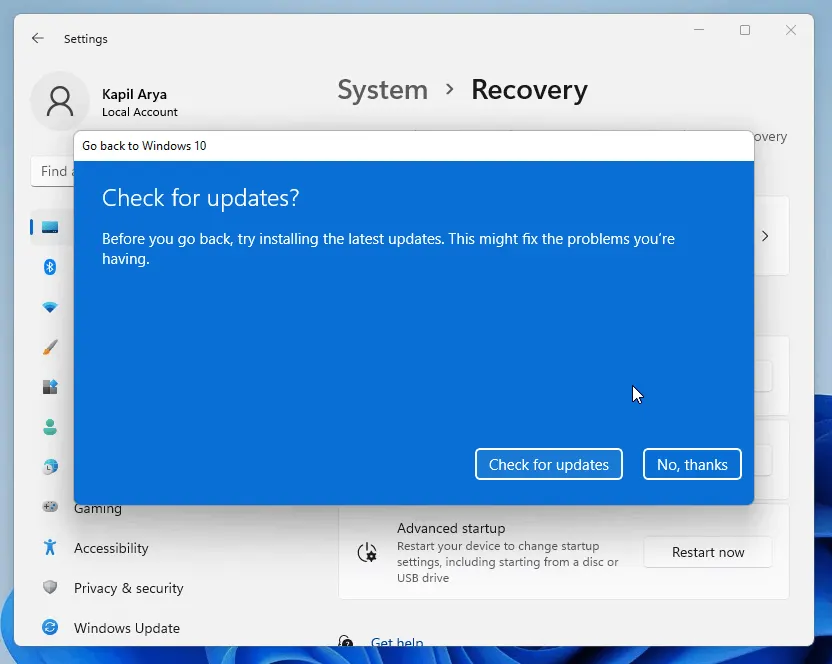Click the Check for updates button

[548, 464]
